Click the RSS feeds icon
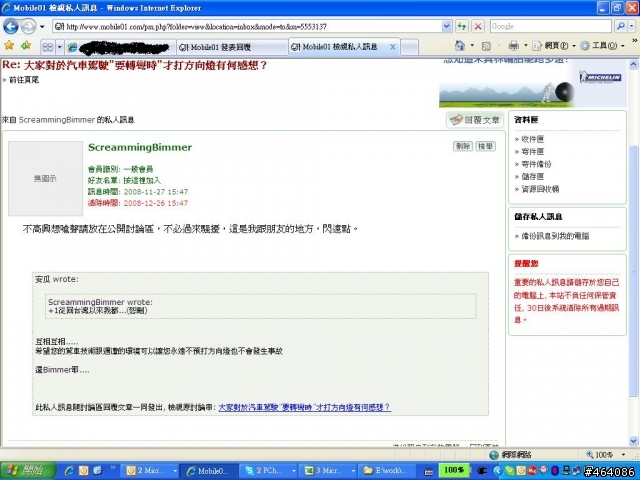 point(486,46)
